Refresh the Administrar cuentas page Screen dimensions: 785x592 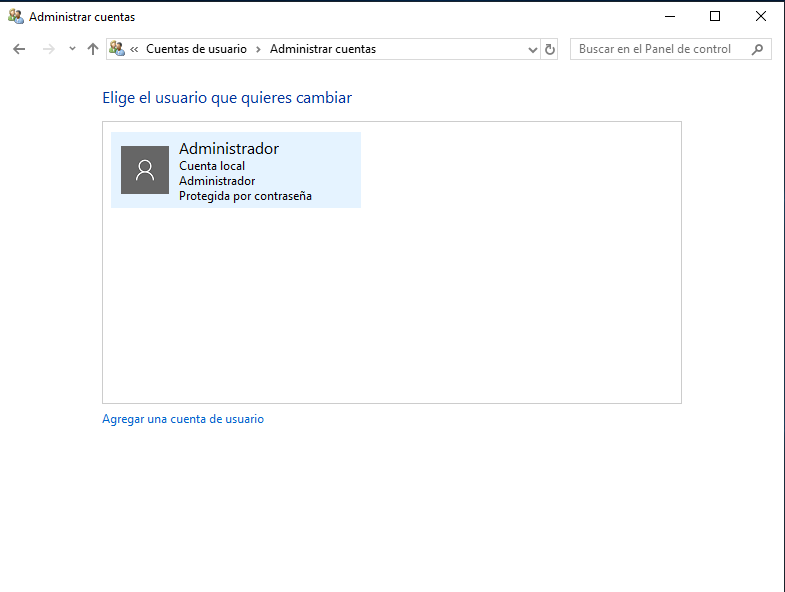pos(550,49)
